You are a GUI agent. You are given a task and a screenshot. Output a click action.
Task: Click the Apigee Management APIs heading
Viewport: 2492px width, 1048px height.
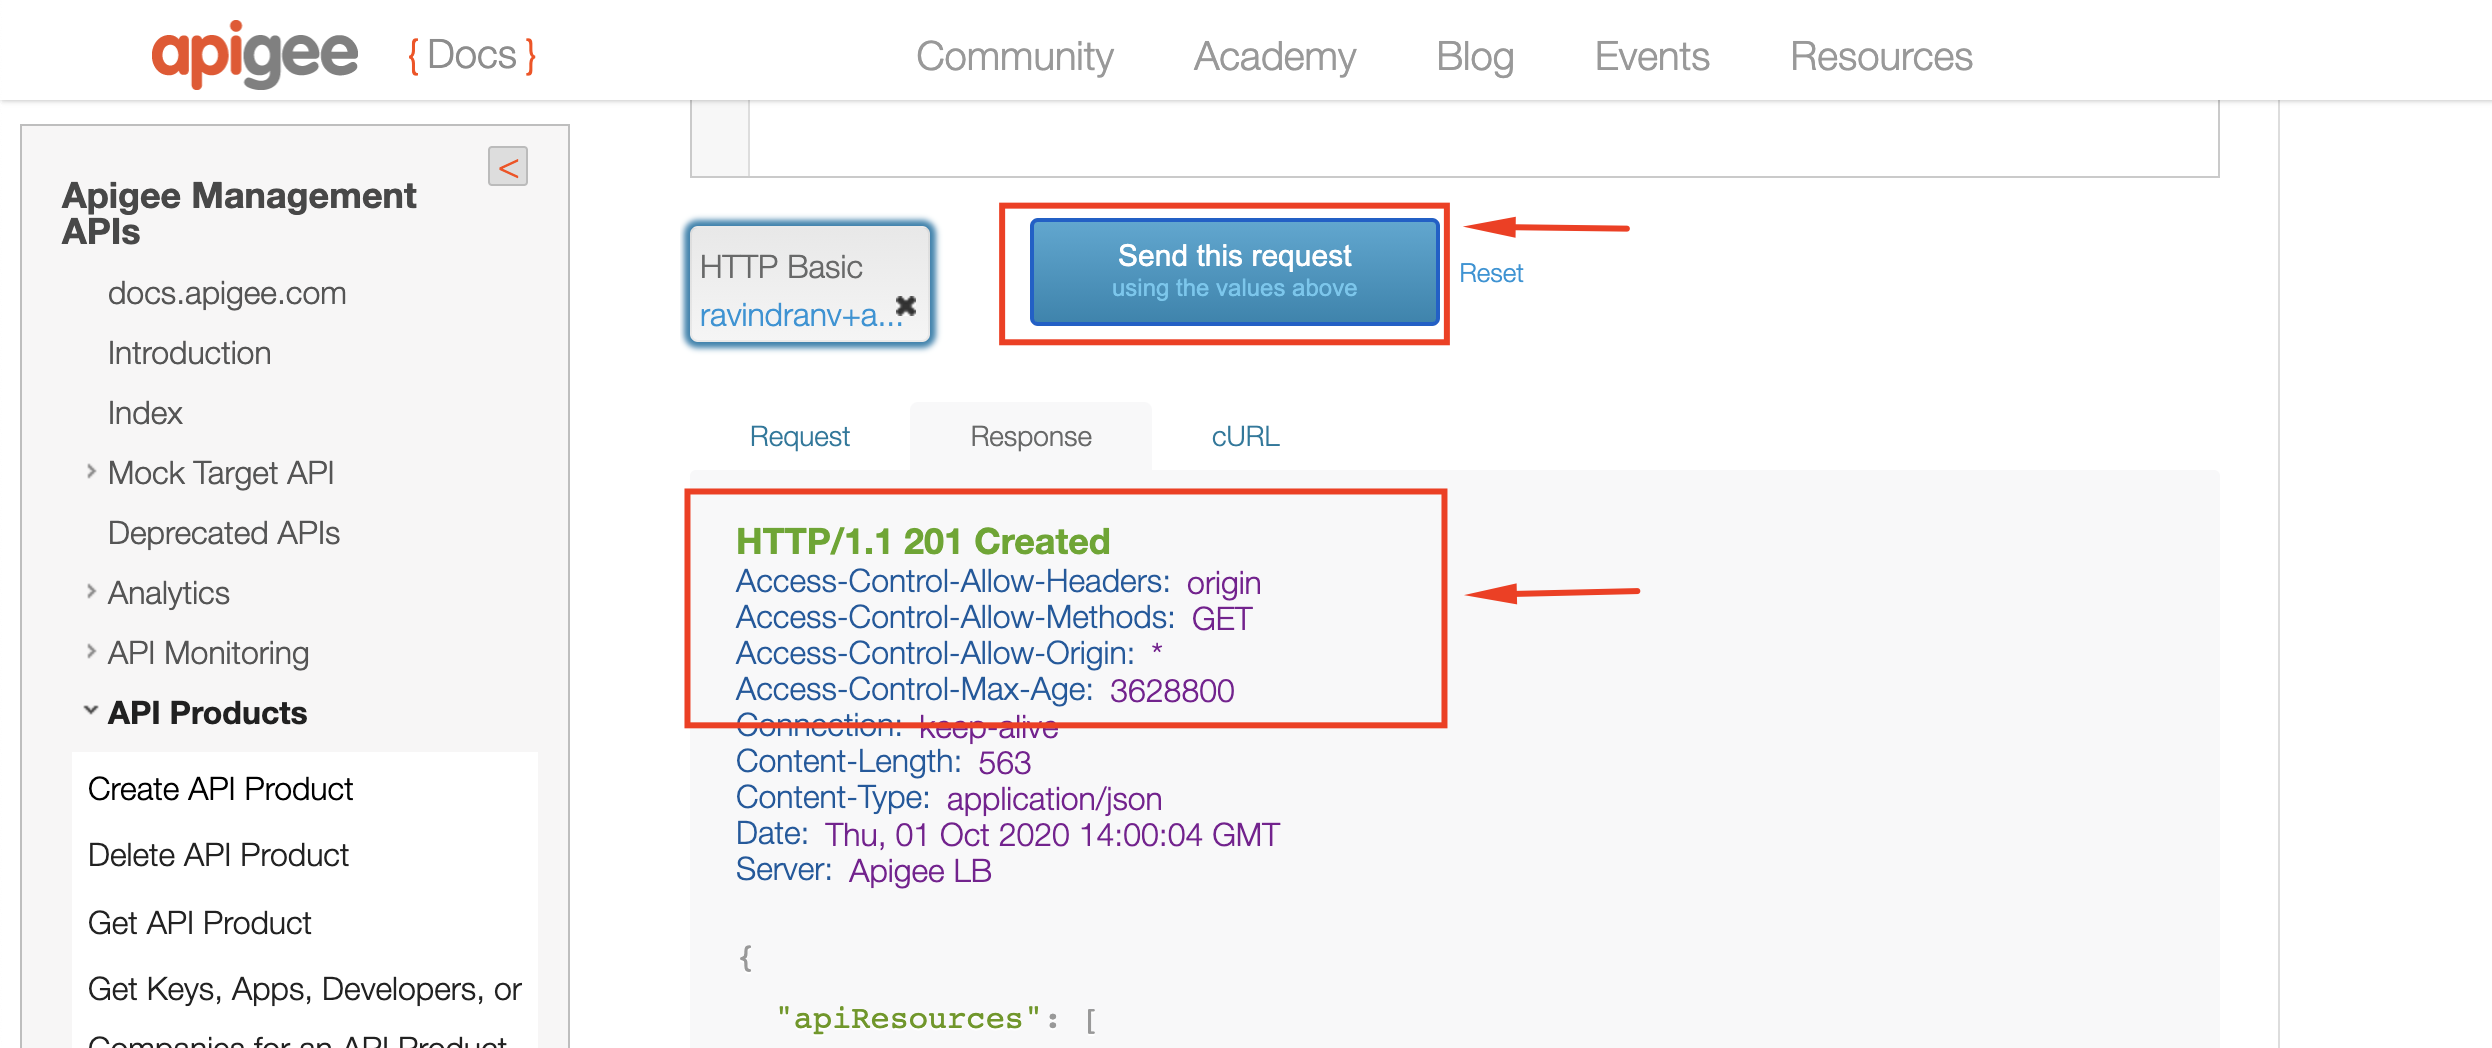click(x=239, y=213)
